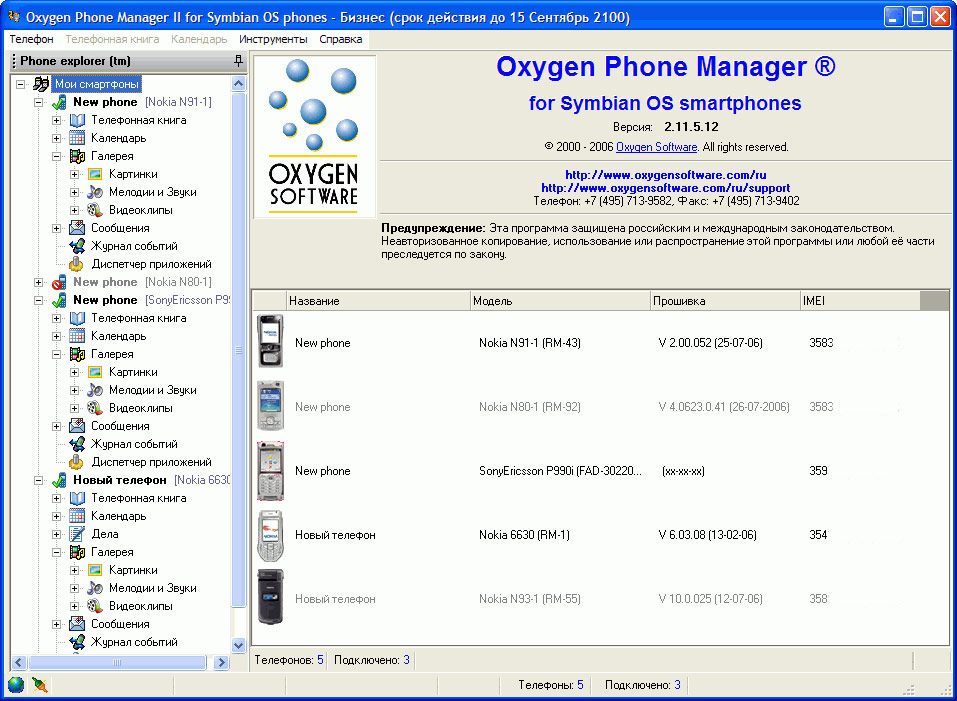Collapse the My smartphones root node
The image size is (957, 701).
click(21, 84)
